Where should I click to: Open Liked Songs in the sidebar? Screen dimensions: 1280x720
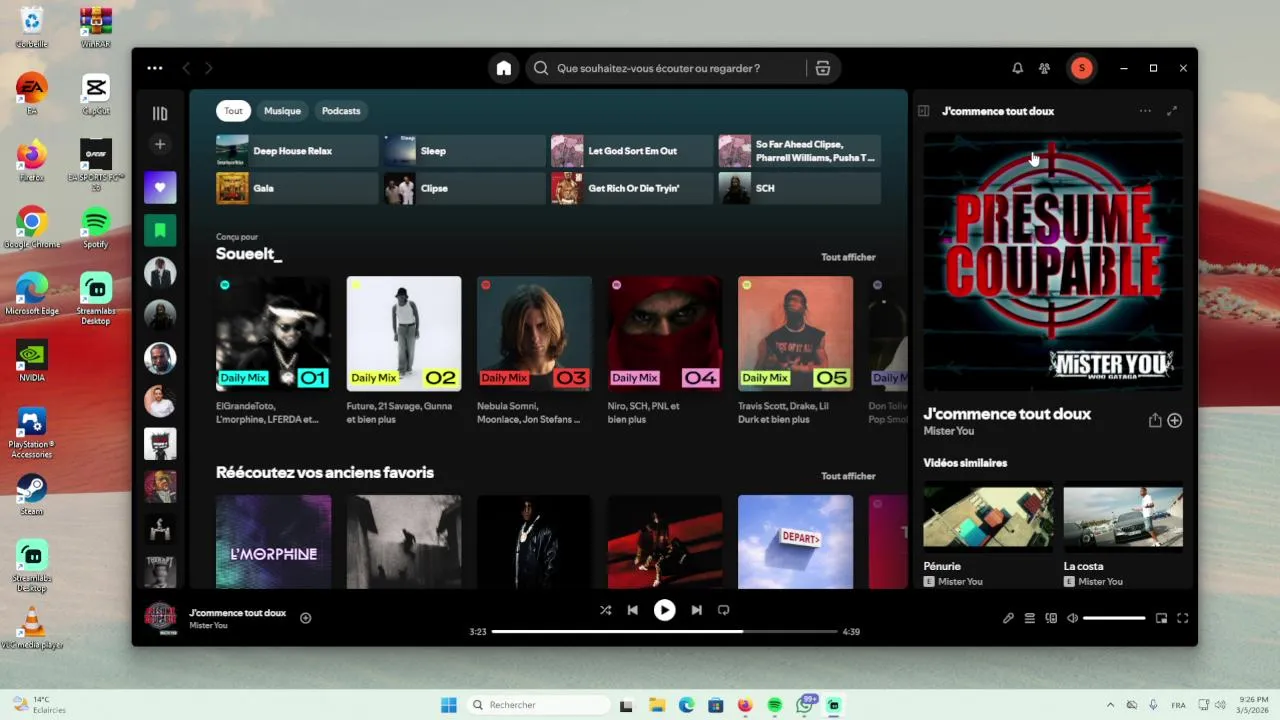(x=160, y=187)
